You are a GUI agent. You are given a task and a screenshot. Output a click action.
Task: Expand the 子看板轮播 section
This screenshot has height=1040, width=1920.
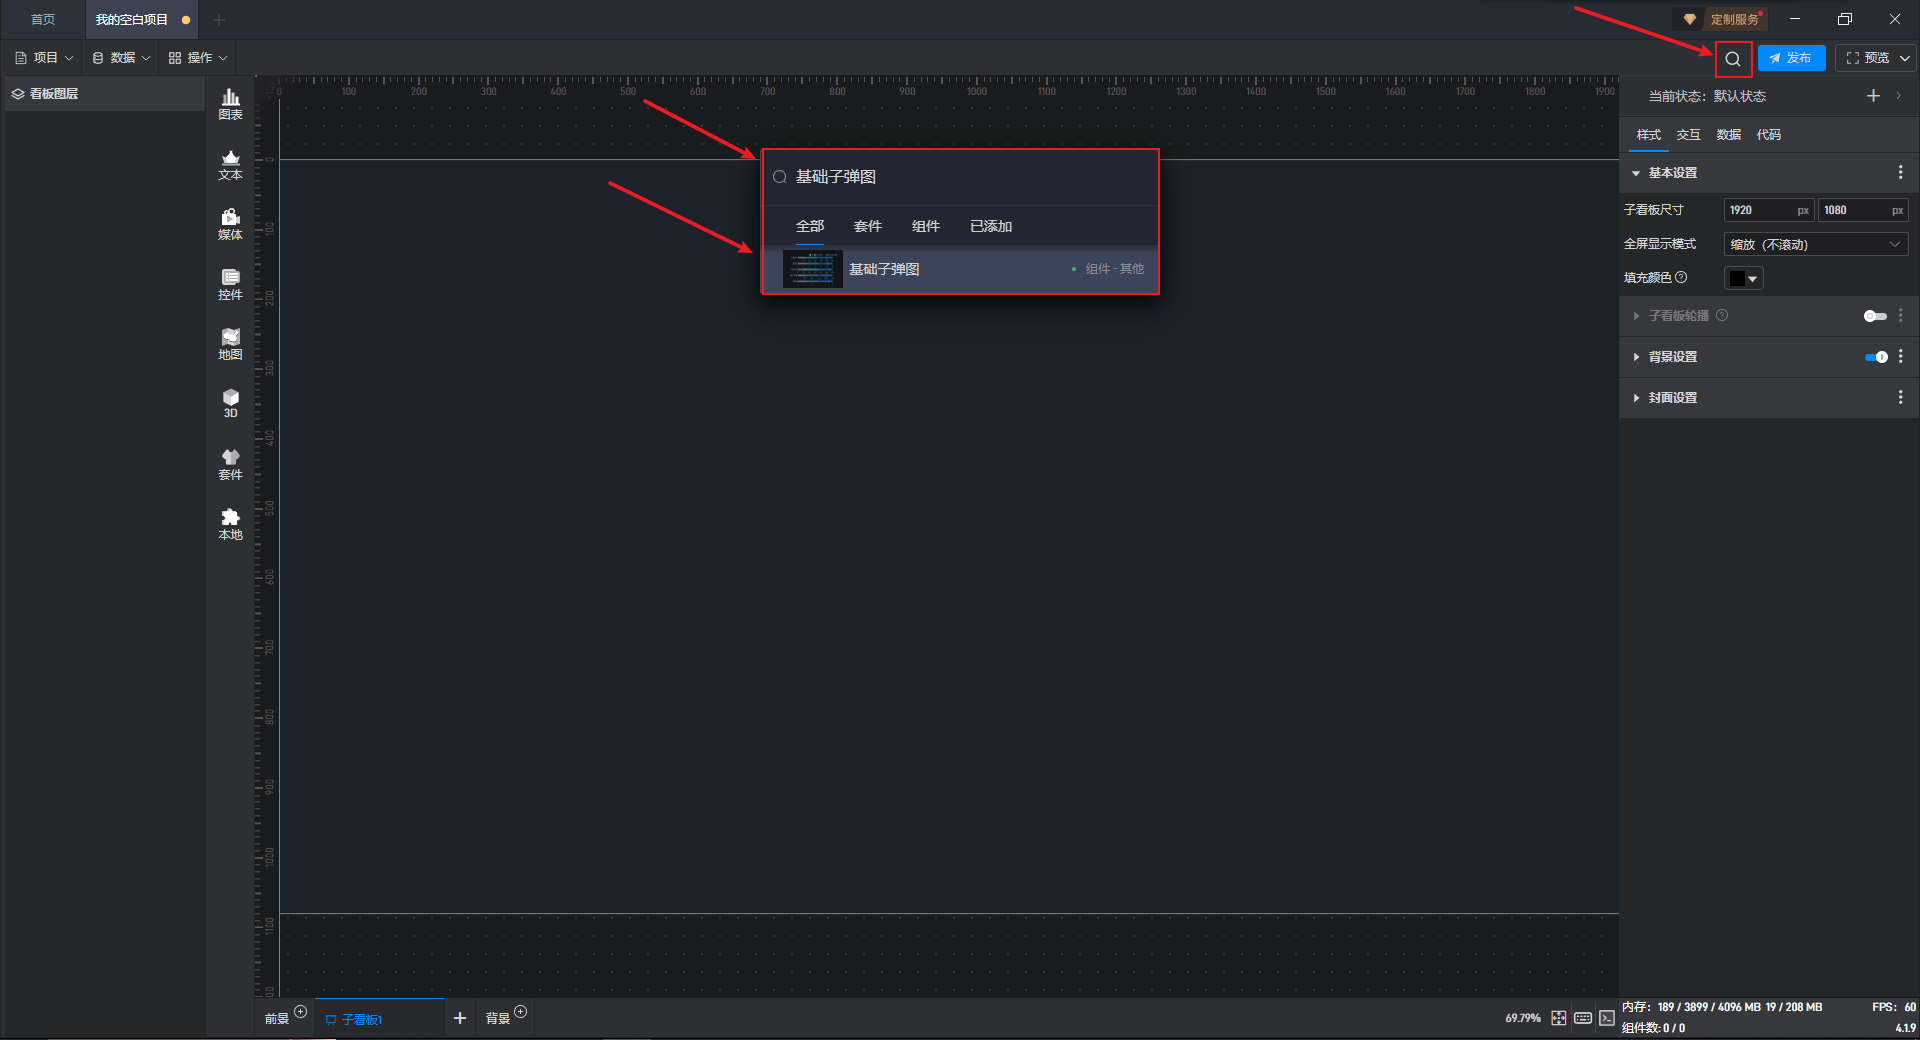pos(1636,316)
